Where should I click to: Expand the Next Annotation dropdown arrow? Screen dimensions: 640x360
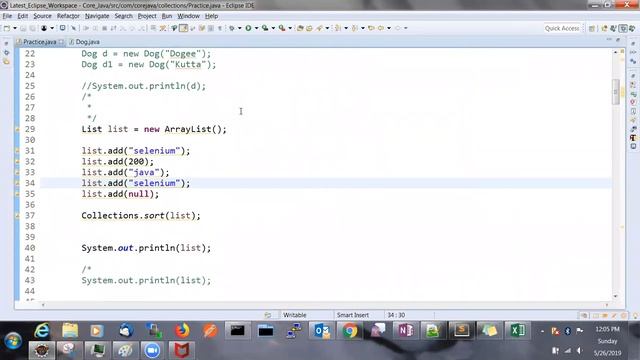346,28
